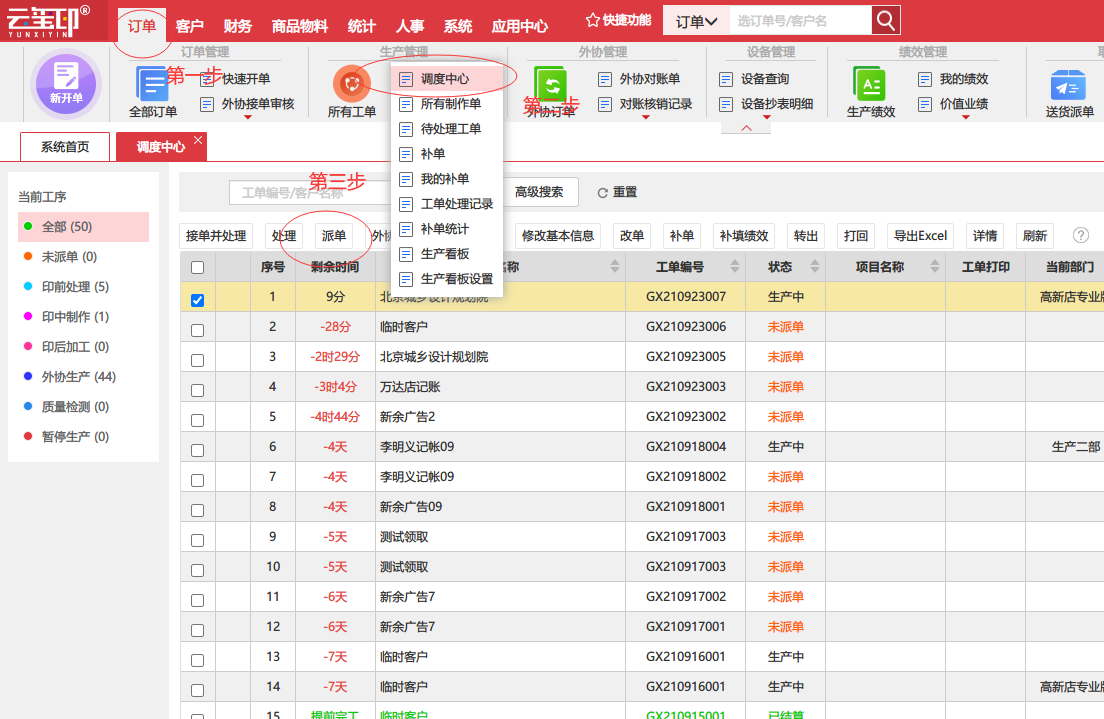Click the 修改基本信息 button
This screenshot has height=719, width=1104.
pos(558,236)
